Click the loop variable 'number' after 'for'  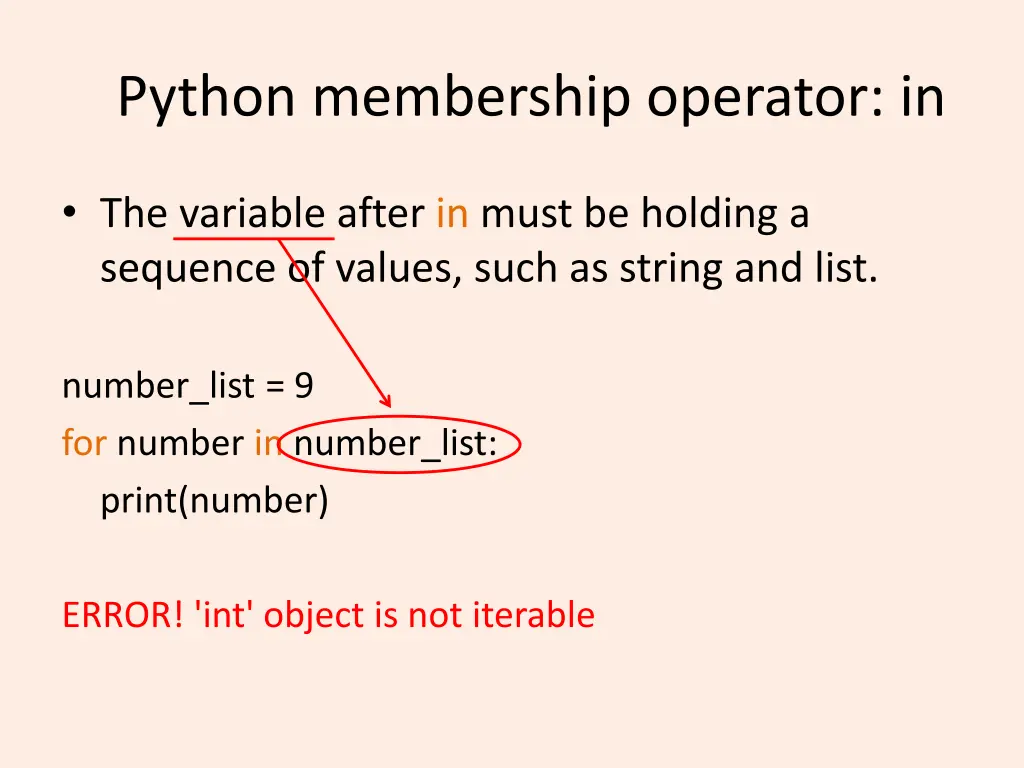(180, 442)
